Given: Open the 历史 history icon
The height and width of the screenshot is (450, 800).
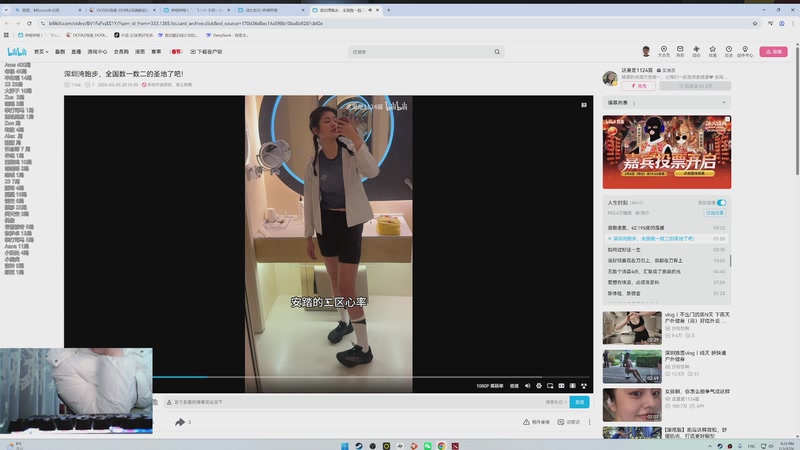Looking at the screenshot, I should 729,51.
